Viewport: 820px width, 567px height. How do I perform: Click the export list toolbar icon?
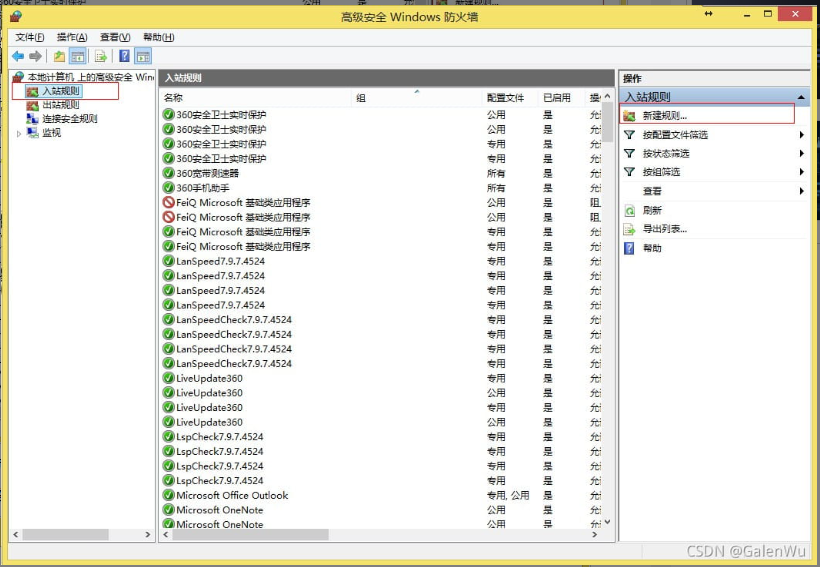pyautogui.click(x=101, y=56)
